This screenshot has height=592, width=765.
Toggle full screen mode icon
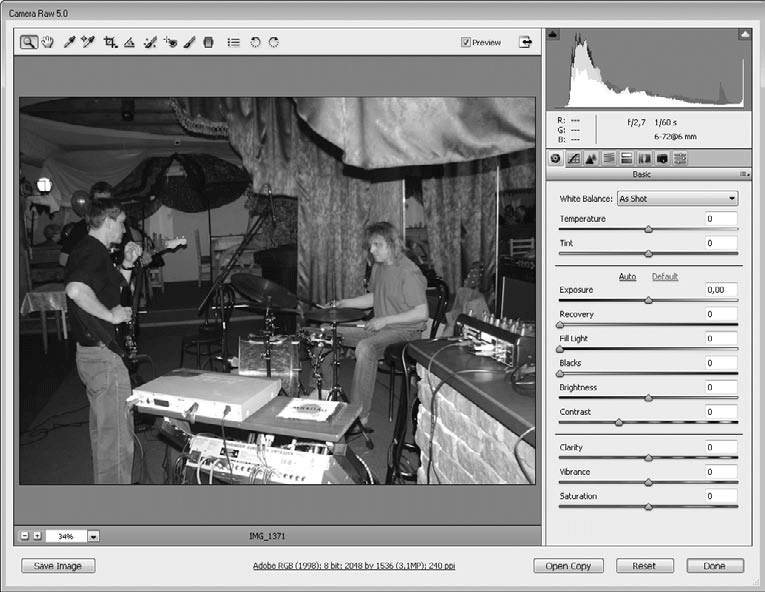pyautogui.click(x=525, y=42)
